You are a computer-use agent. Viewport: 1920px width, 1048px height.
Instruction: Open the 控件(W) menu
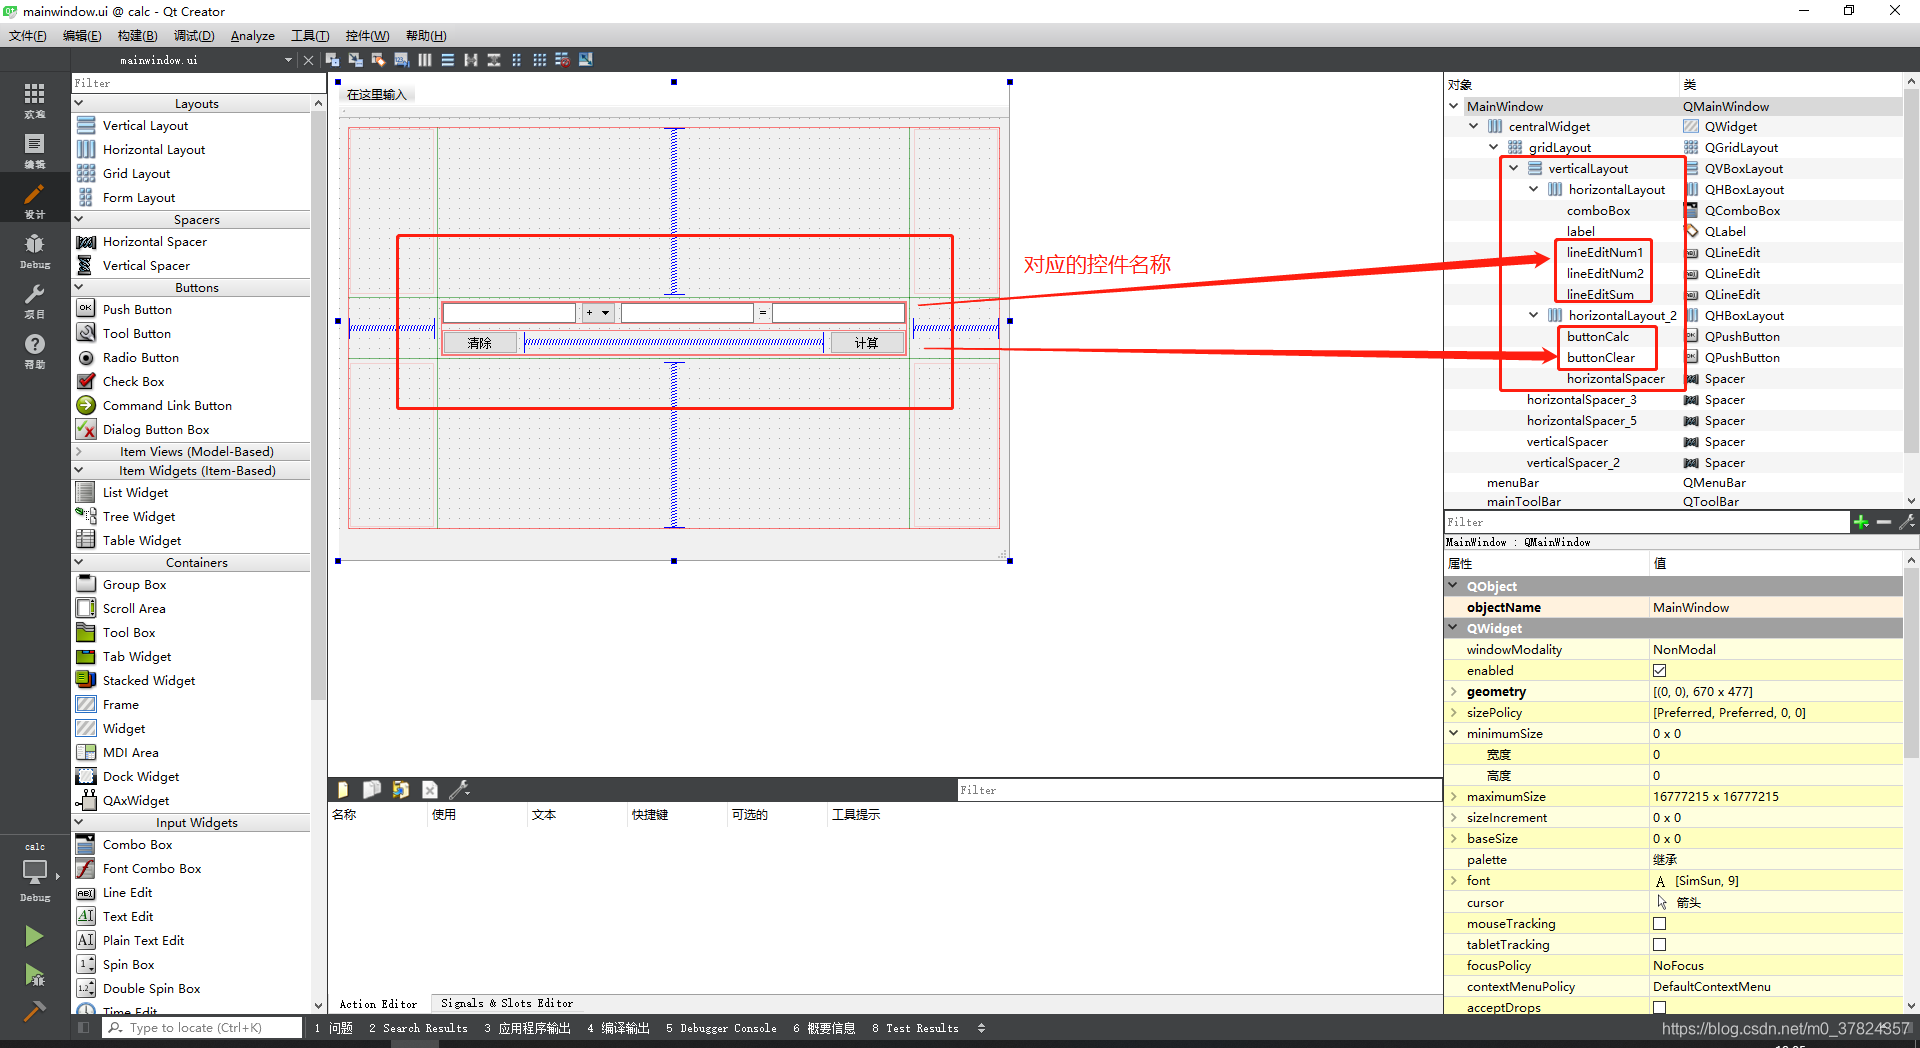click(367, 36)
